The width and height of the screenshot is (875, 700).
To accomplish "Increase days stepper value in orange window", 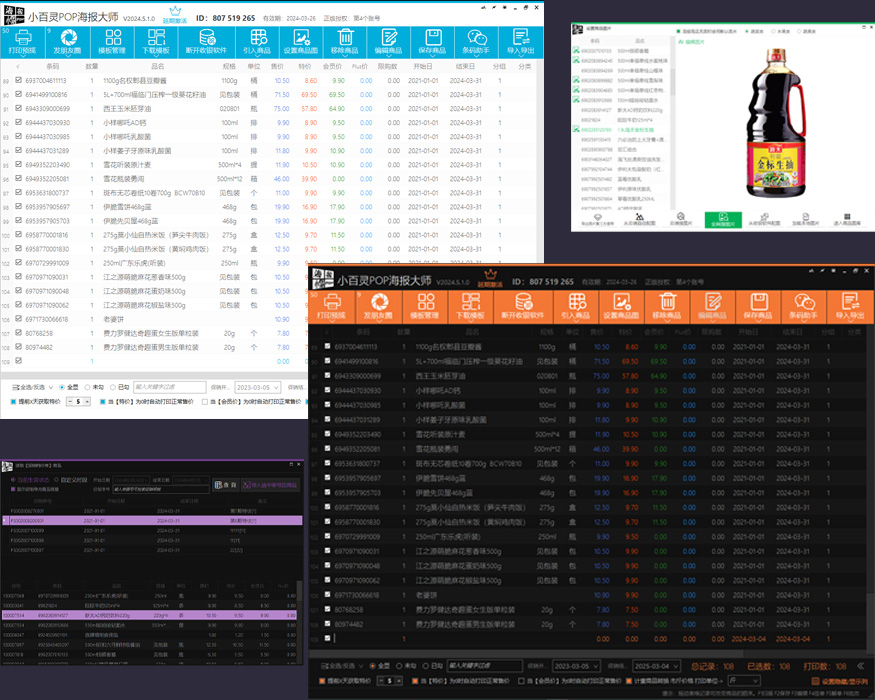I will 398,679.
